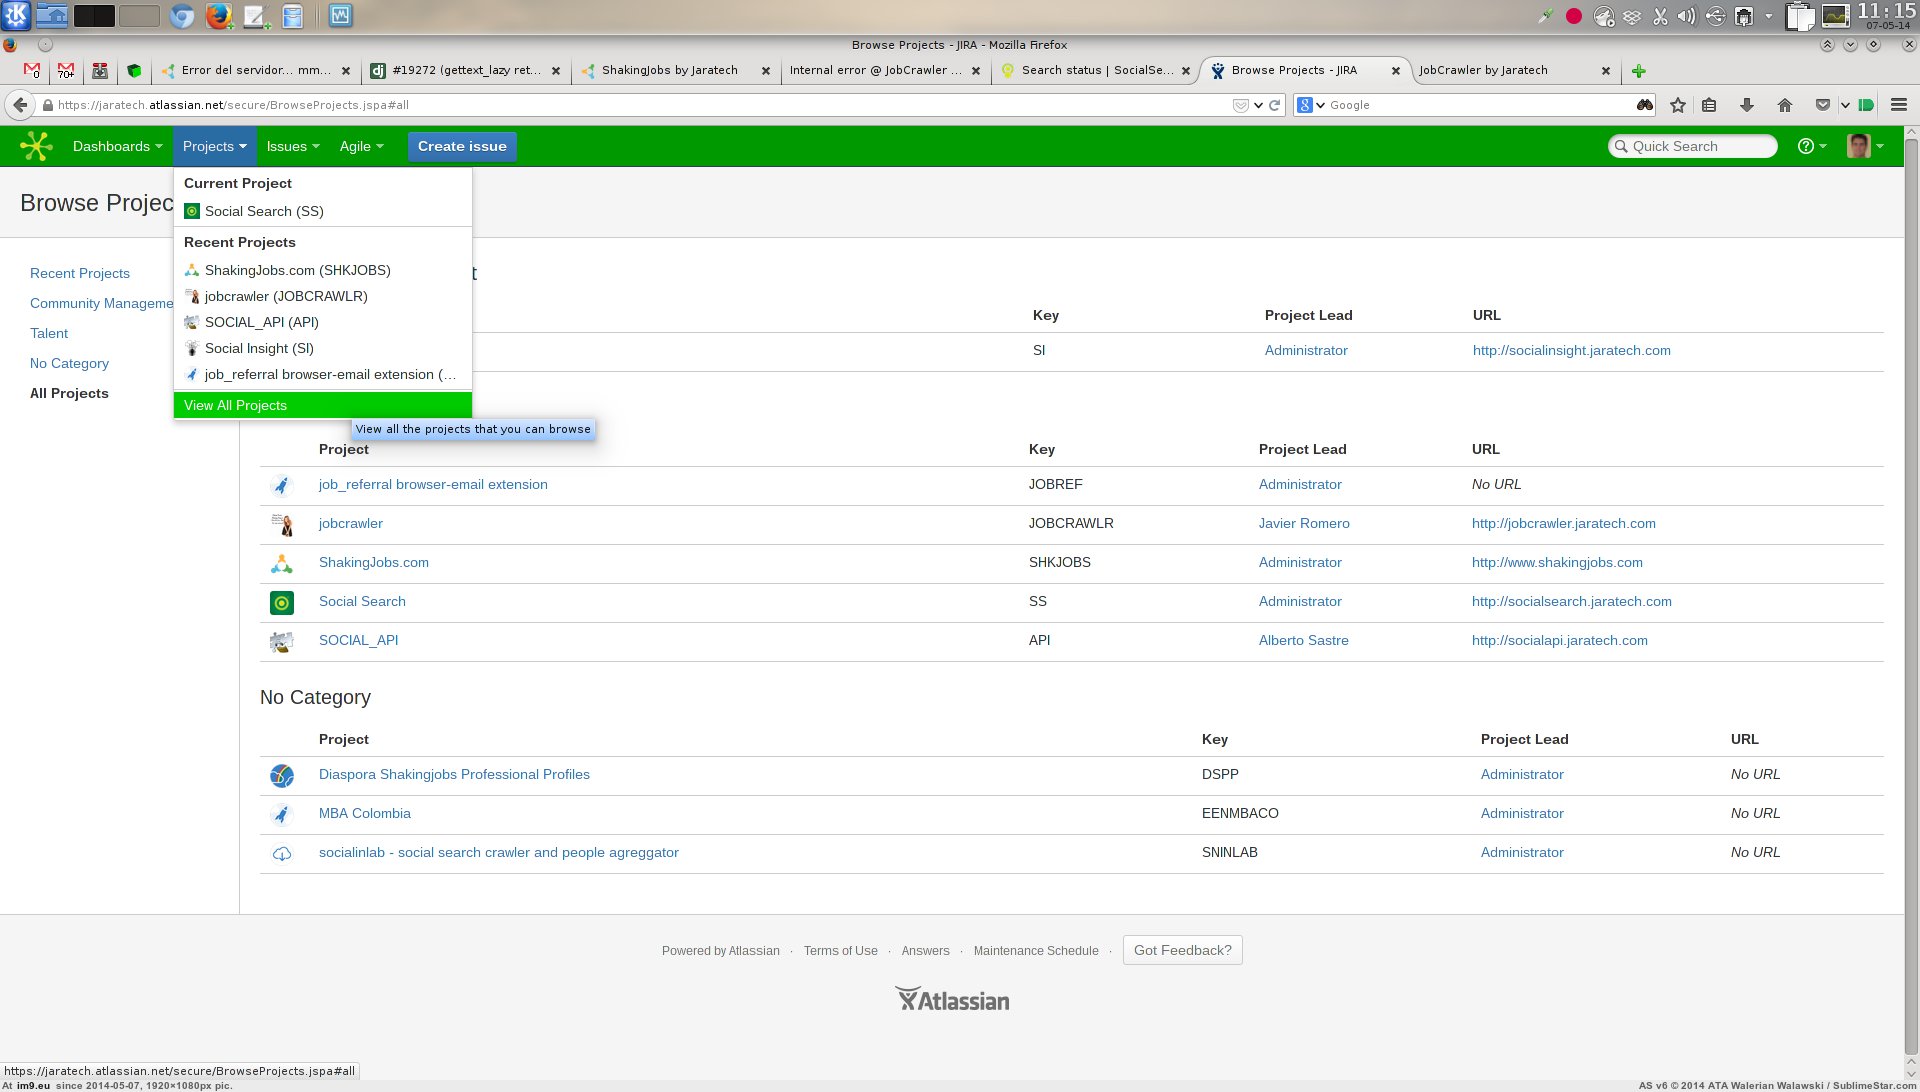This screenshot has height=1092, width=1920.
Task: Bookmark this page with star icon
Action: [x=1678, y=105]
